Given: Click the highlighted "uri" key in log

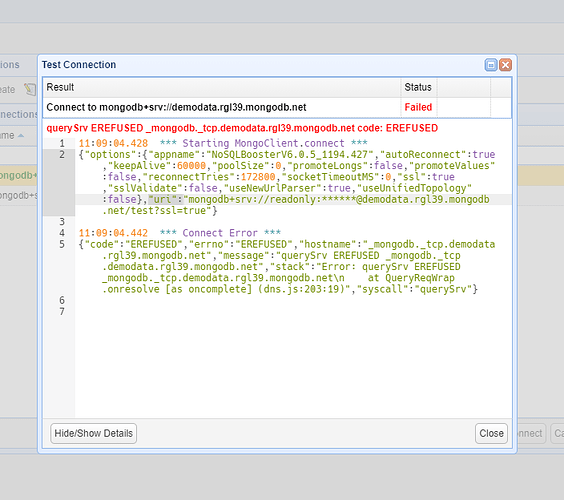Looking at the screenshot, I should coord(166,199).
